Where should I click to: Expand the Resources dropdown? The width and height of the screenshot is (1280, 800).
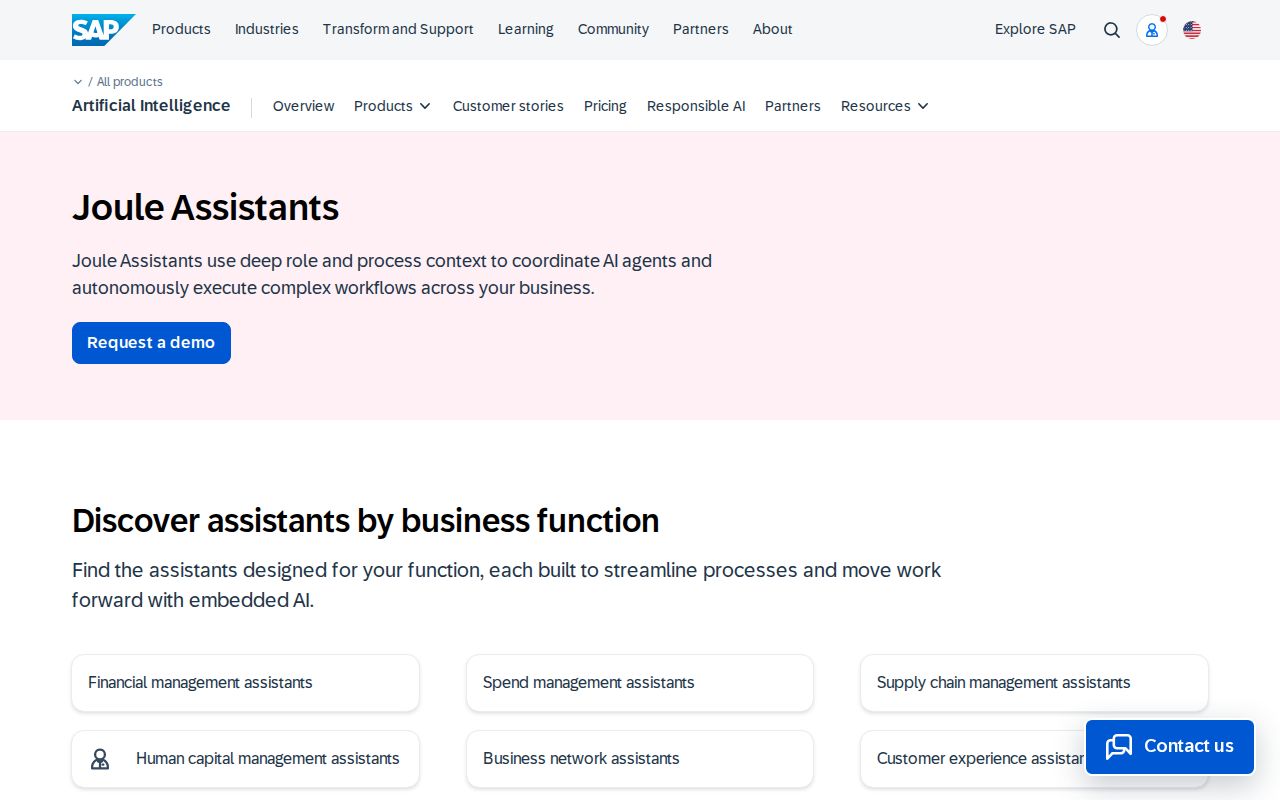coord(885,106)
